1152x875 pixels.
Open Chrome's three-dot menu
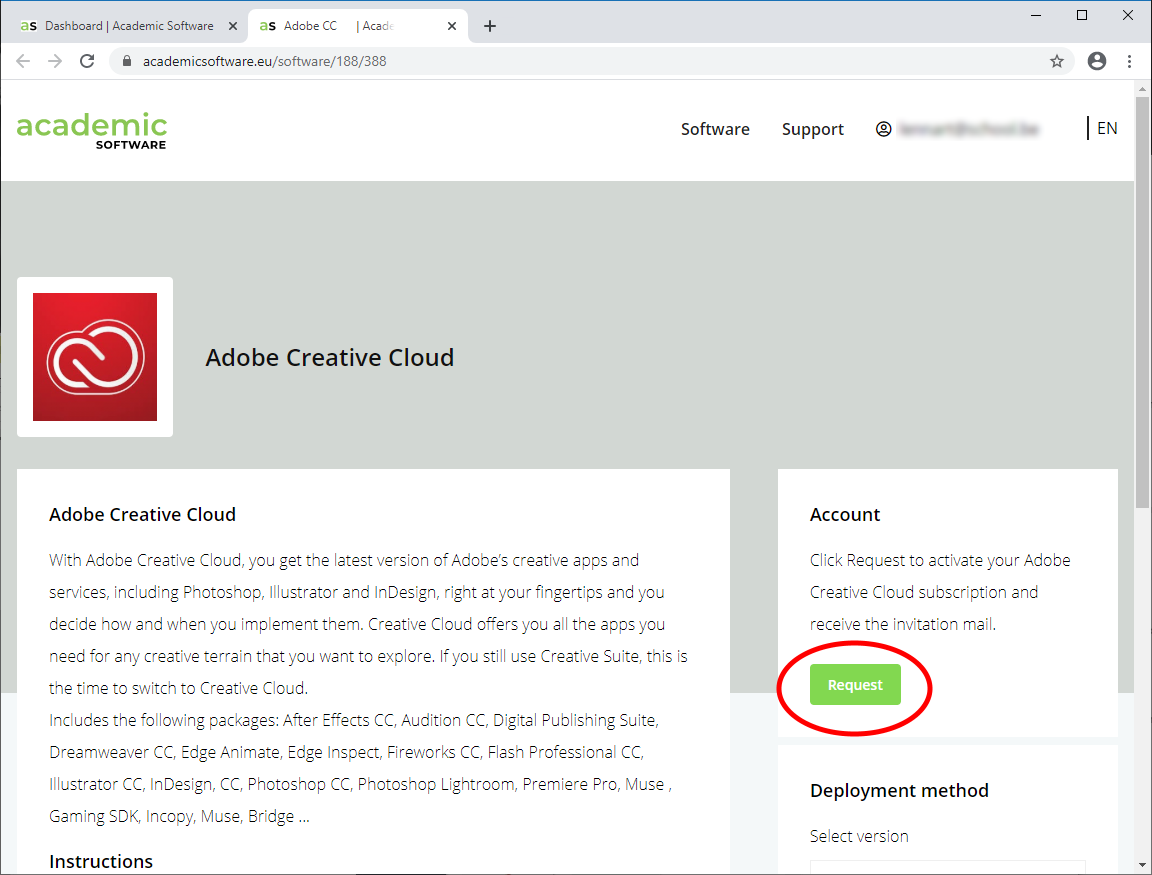click(x=1130, y=61)
